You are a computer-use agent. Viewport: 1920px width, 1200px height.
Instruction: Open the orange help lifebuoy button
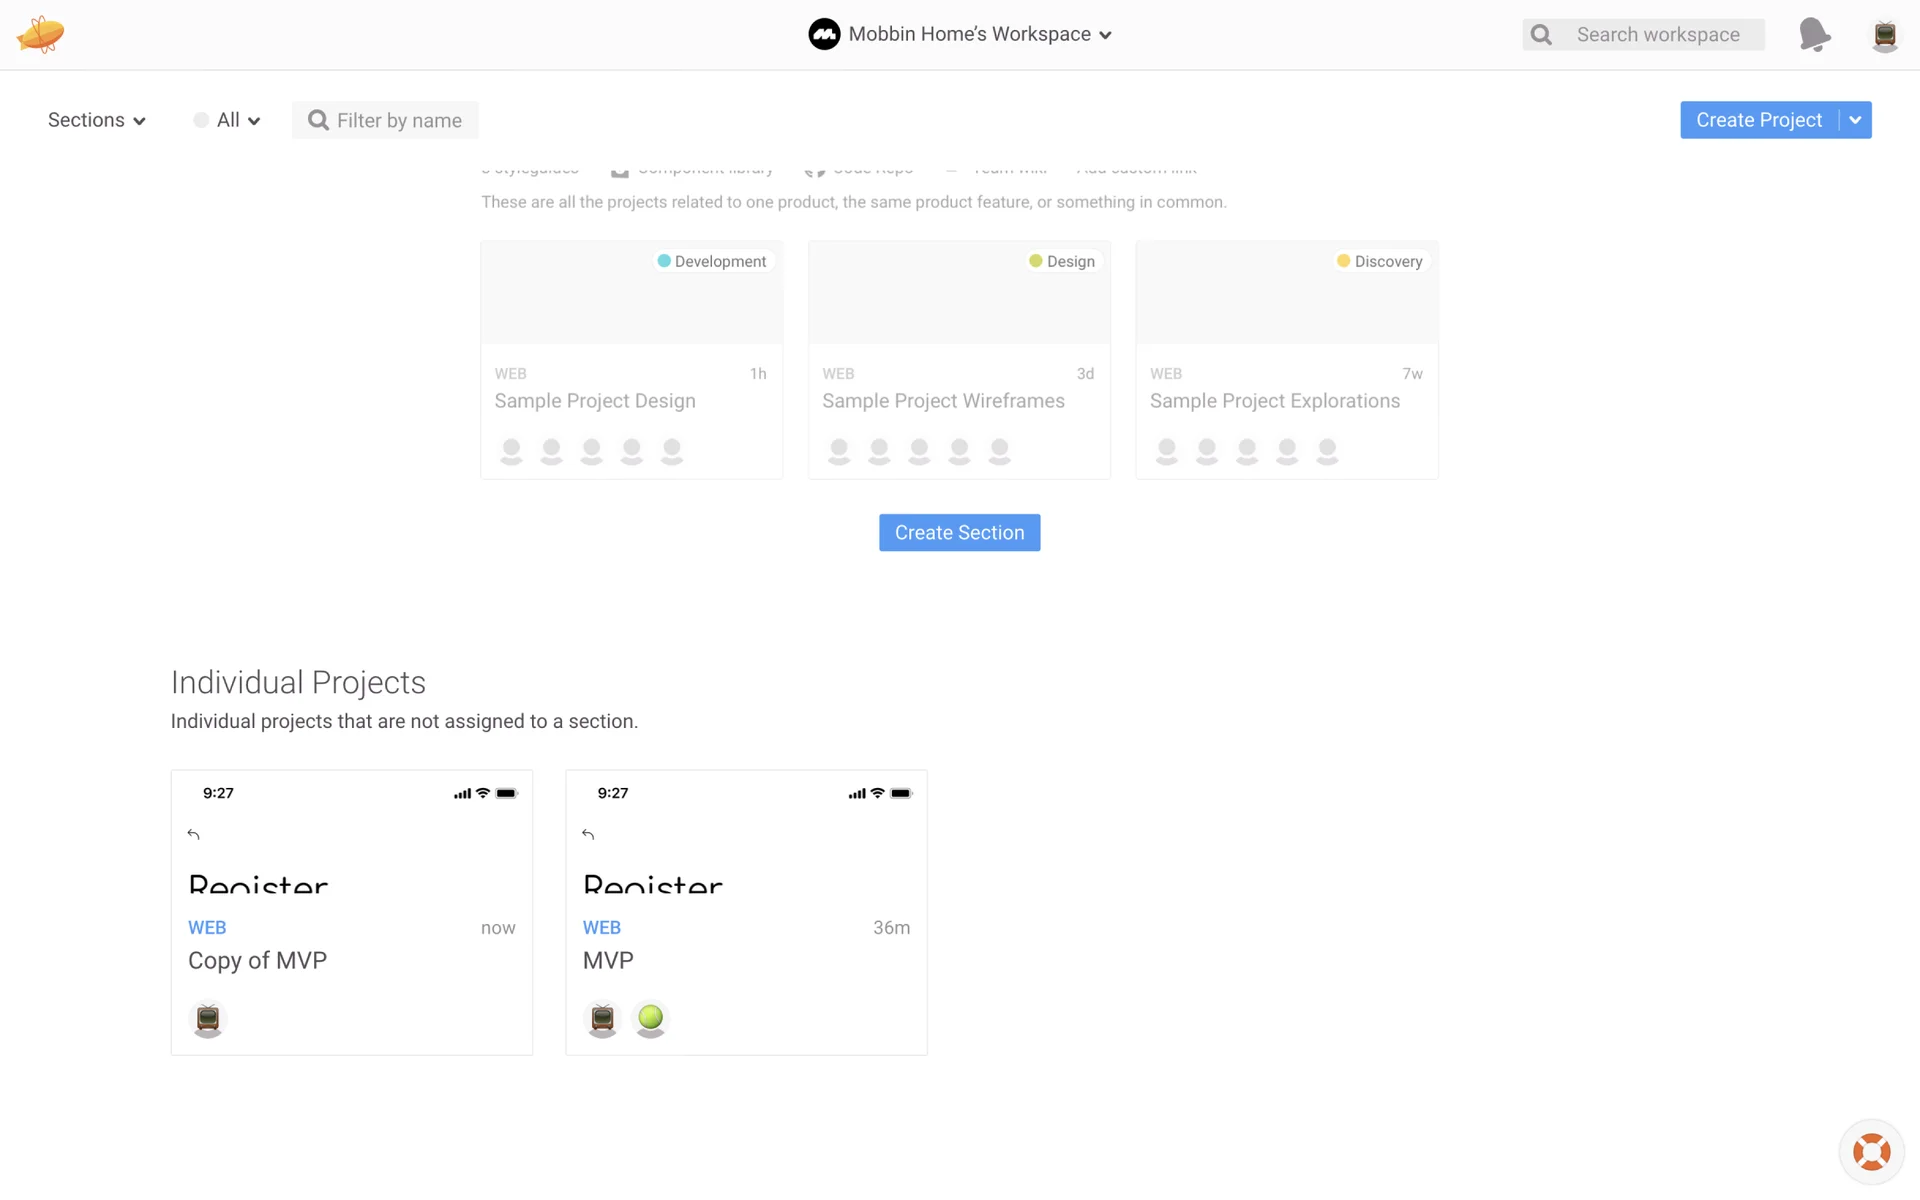pyautogui.click(x=1871, y=1151)
